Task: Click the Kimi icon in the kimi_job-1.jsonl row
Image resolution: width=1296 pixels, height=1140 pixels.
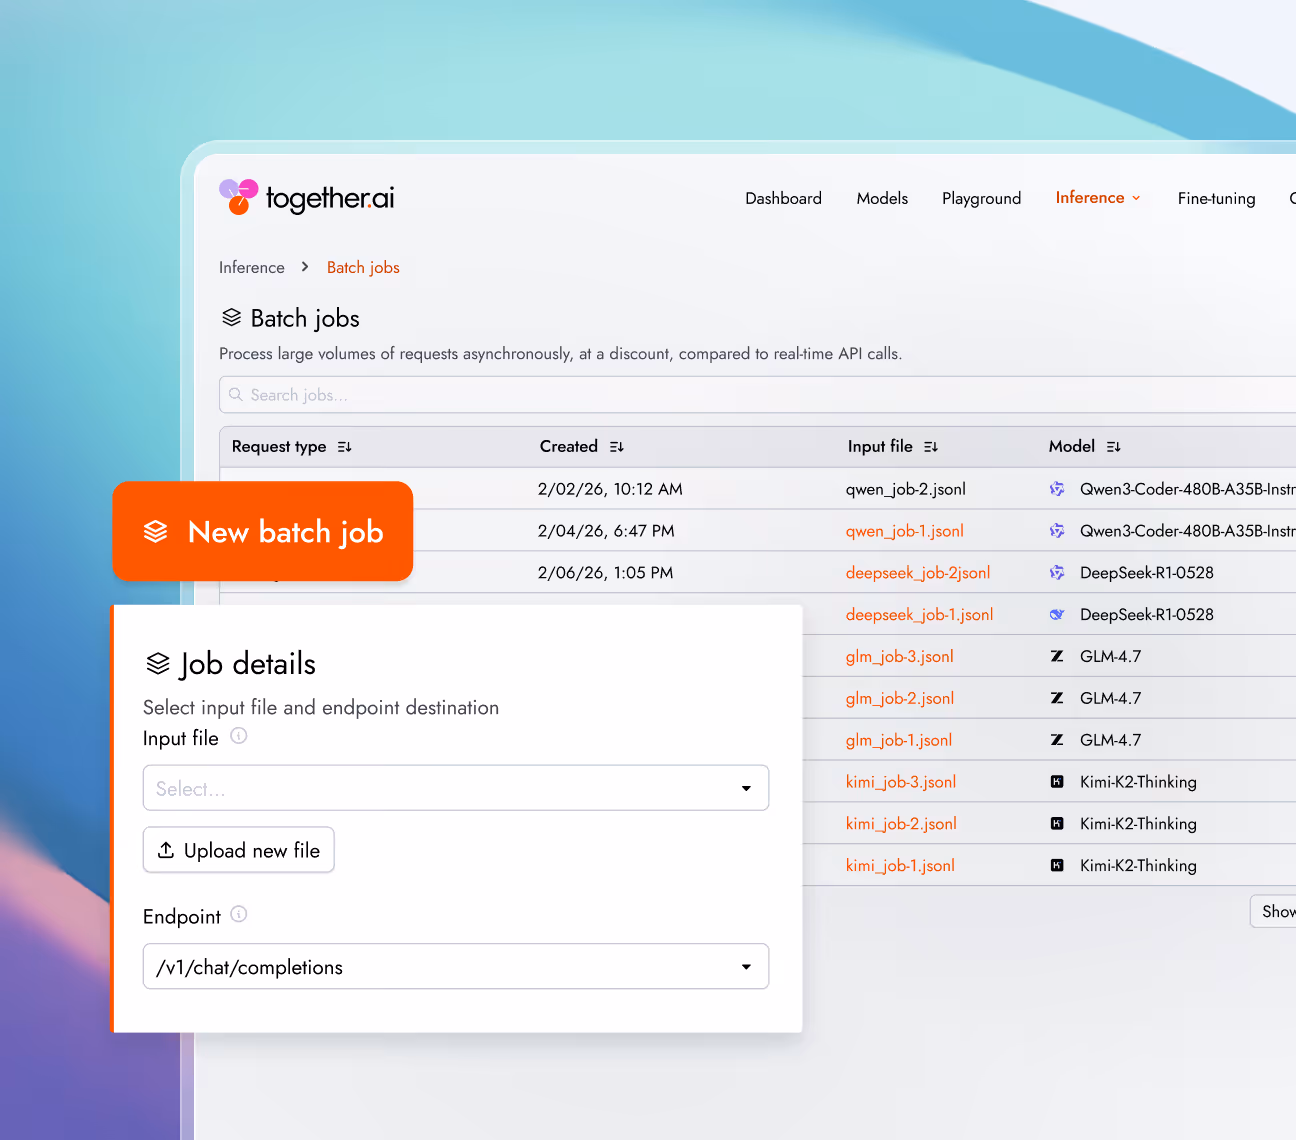Action: [x=1057, y=866]
